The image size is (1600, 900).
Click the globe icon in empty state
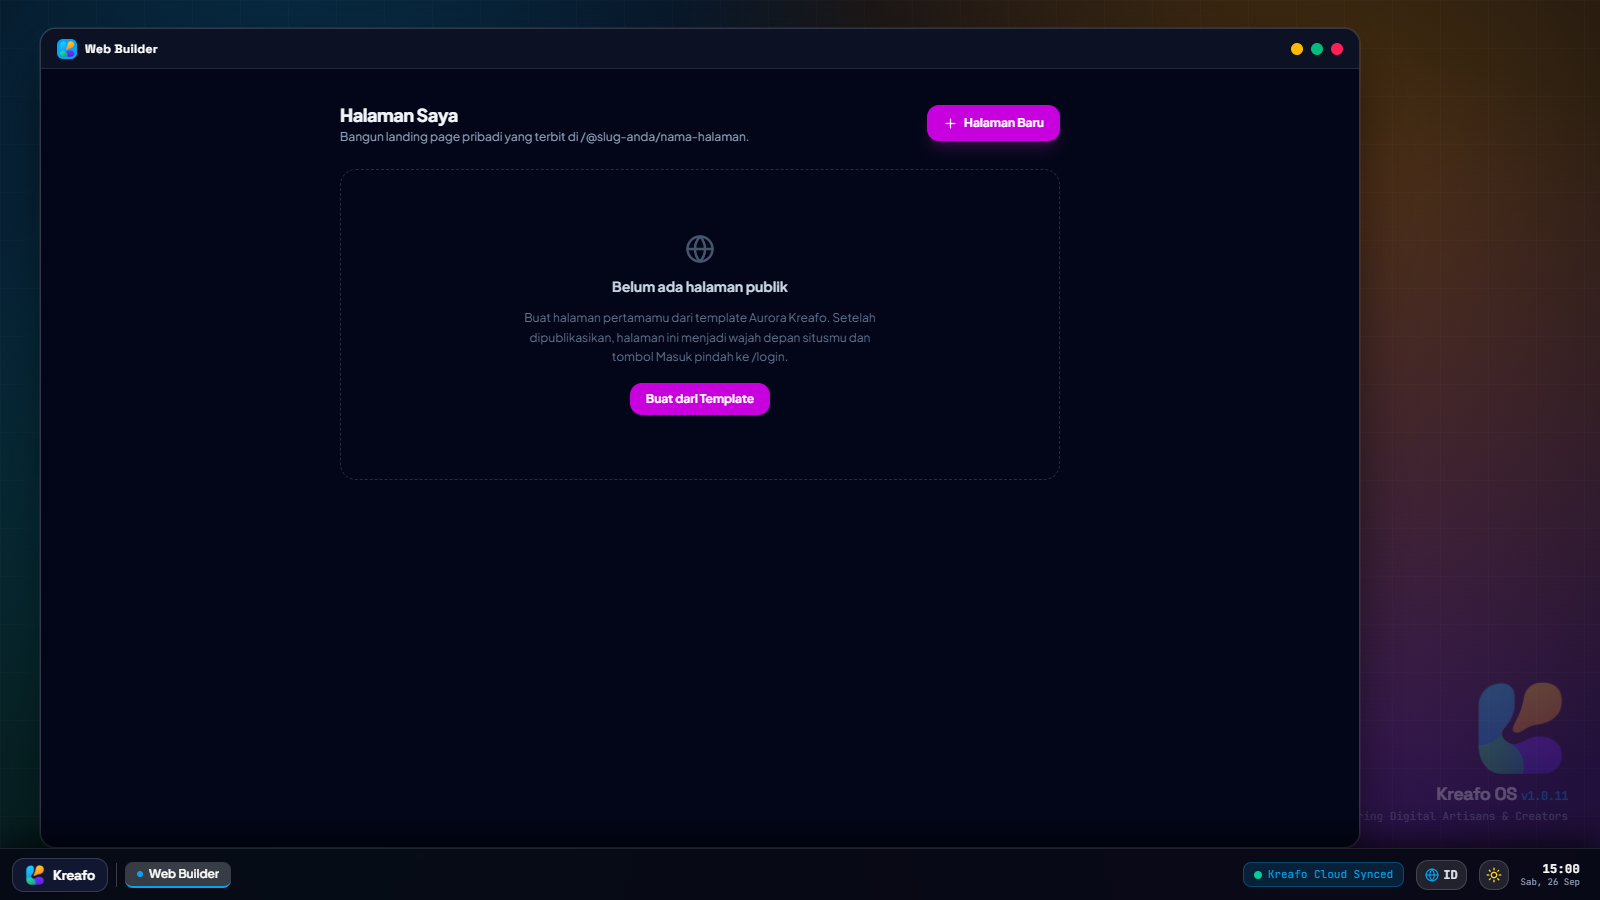tap(700, 248)
